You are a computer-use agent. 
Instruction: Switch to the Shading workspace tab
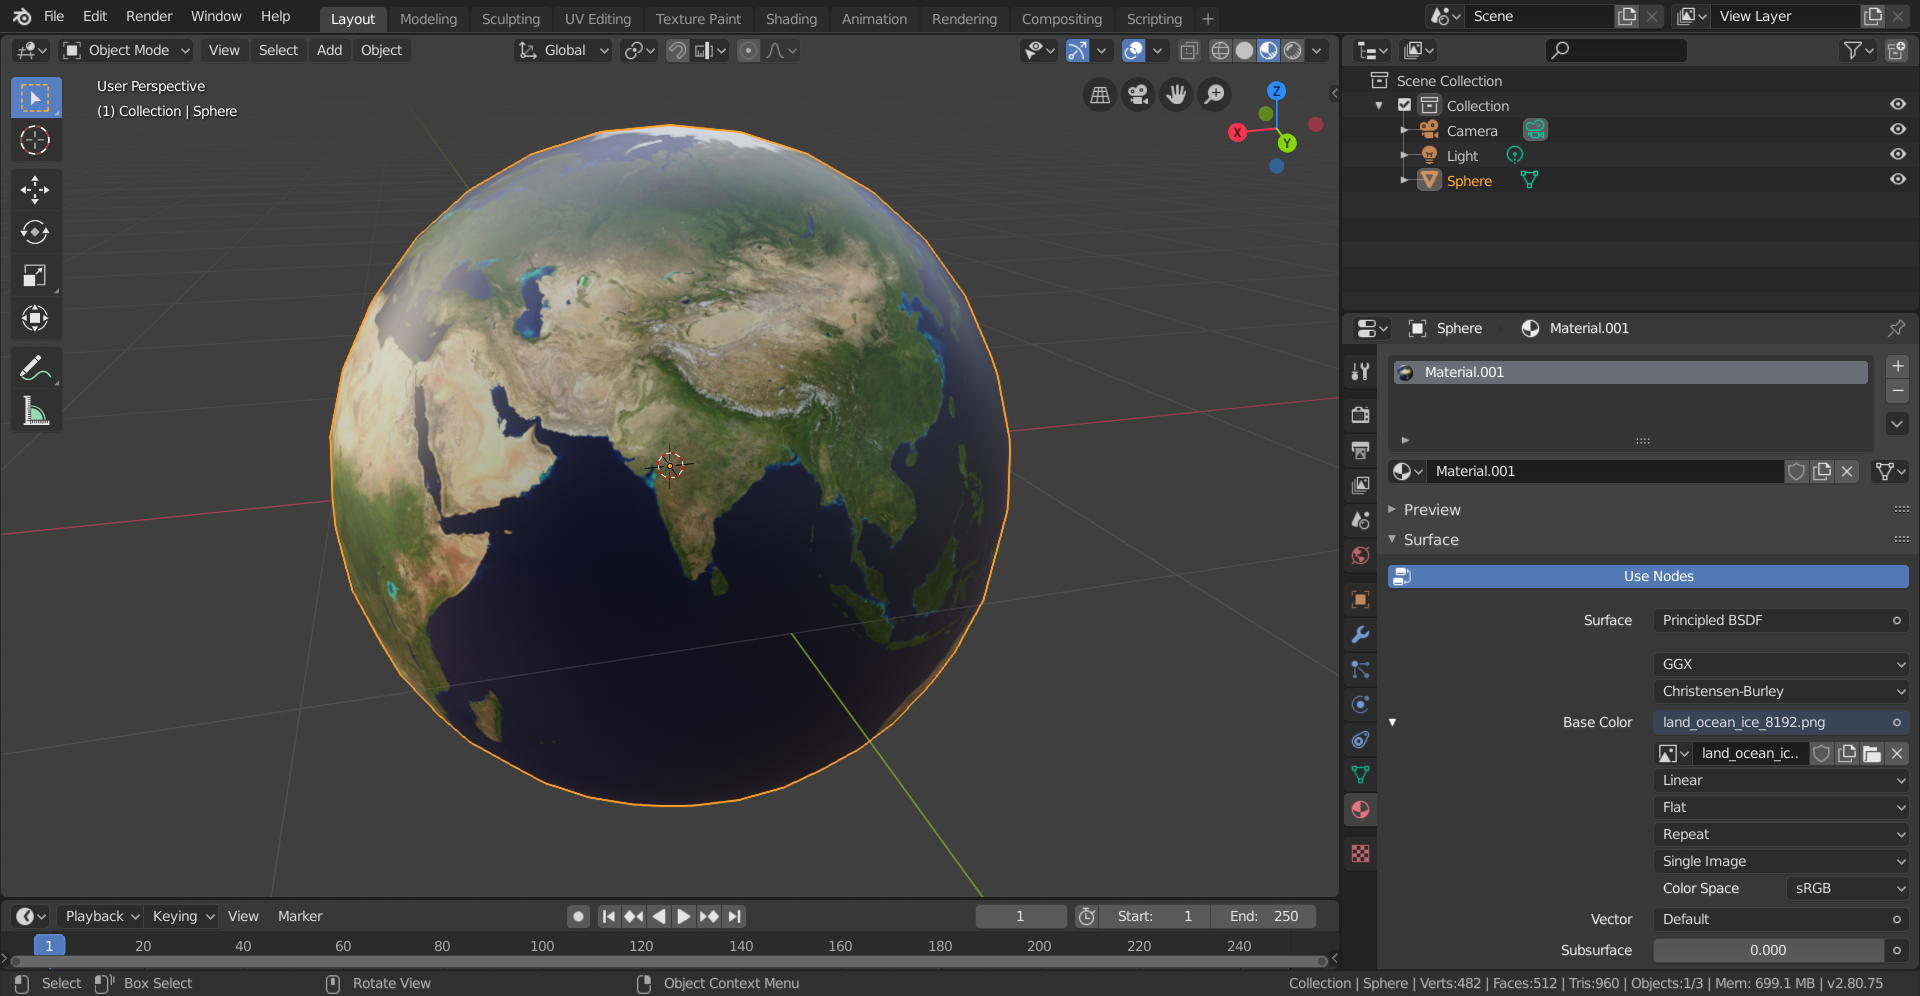790,19
